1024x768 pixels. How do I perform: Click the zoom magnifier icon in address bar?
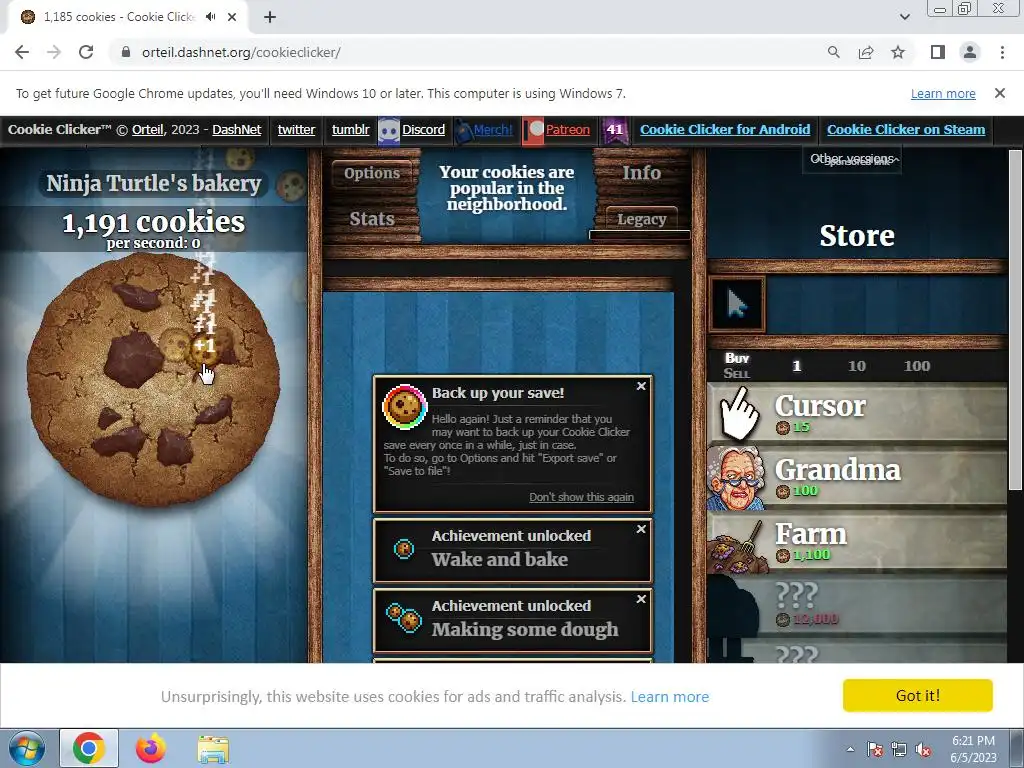pyautogui.click(x=833, y=52)
